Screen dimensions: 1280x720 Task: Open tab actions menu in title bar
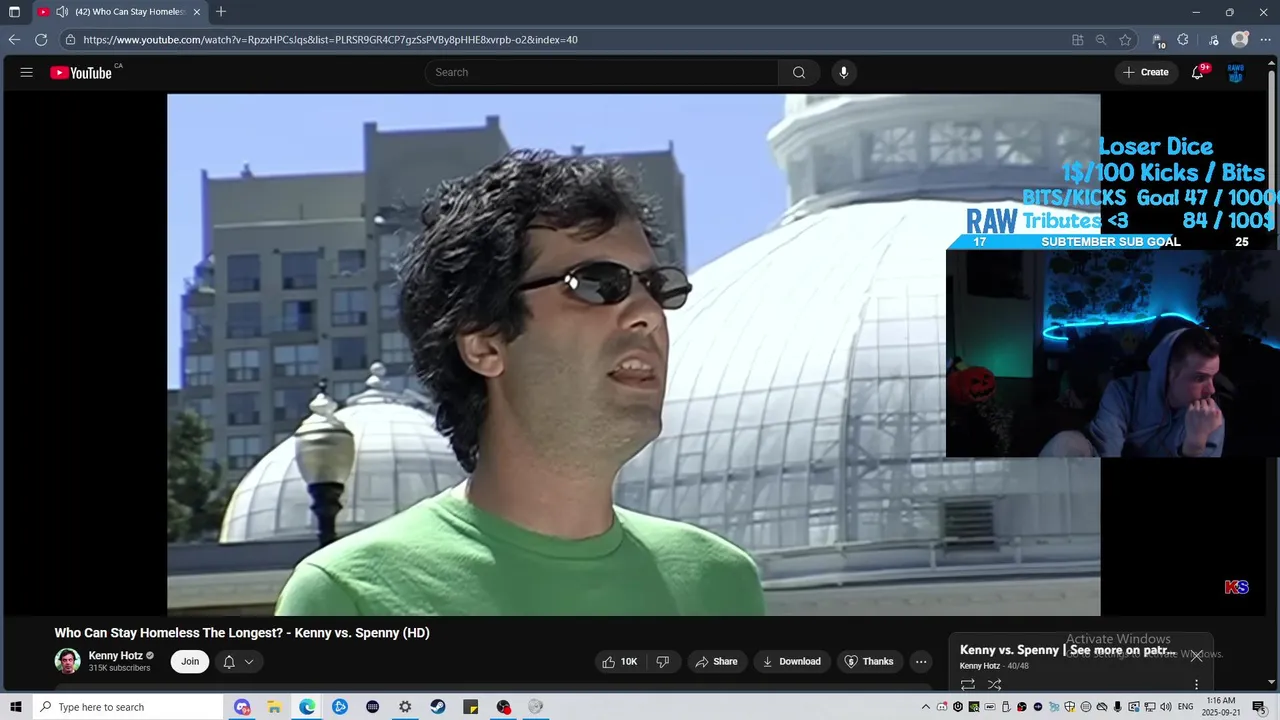pos(14,12)
